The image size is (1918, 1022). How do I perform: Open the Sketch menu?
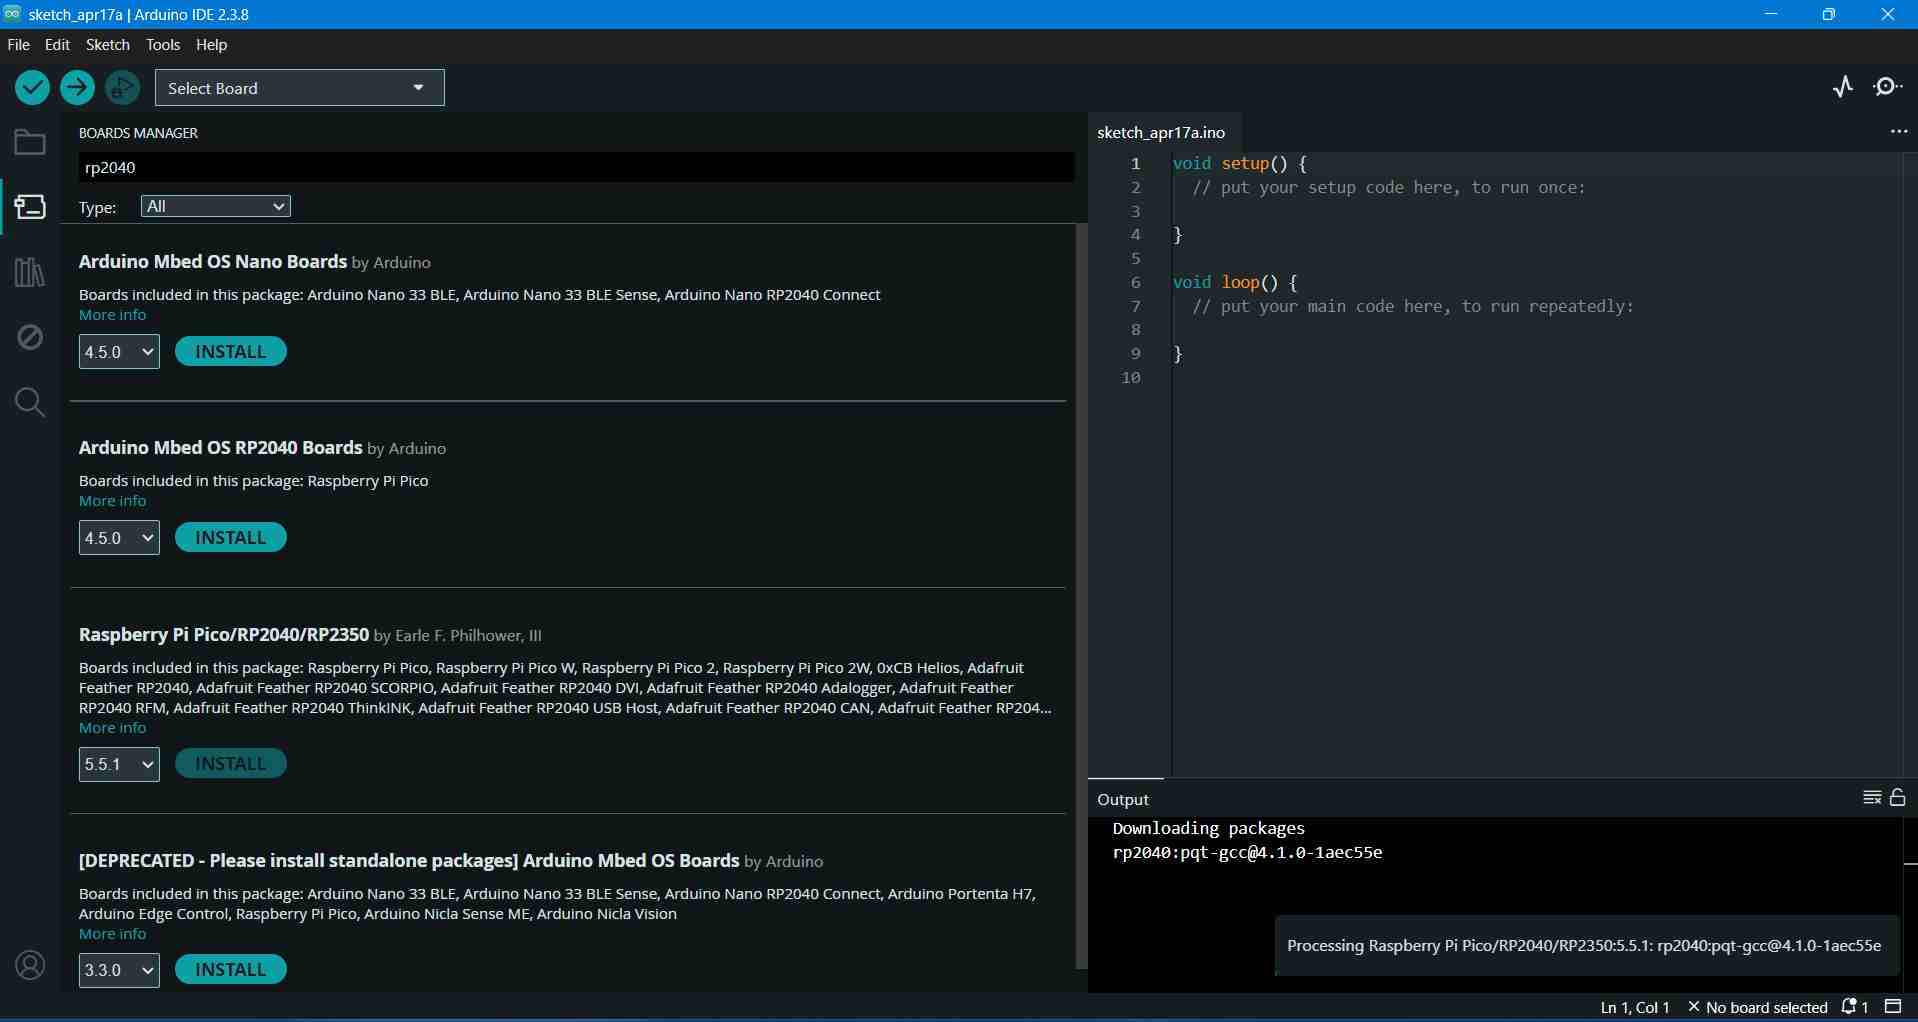pos(108,45)
